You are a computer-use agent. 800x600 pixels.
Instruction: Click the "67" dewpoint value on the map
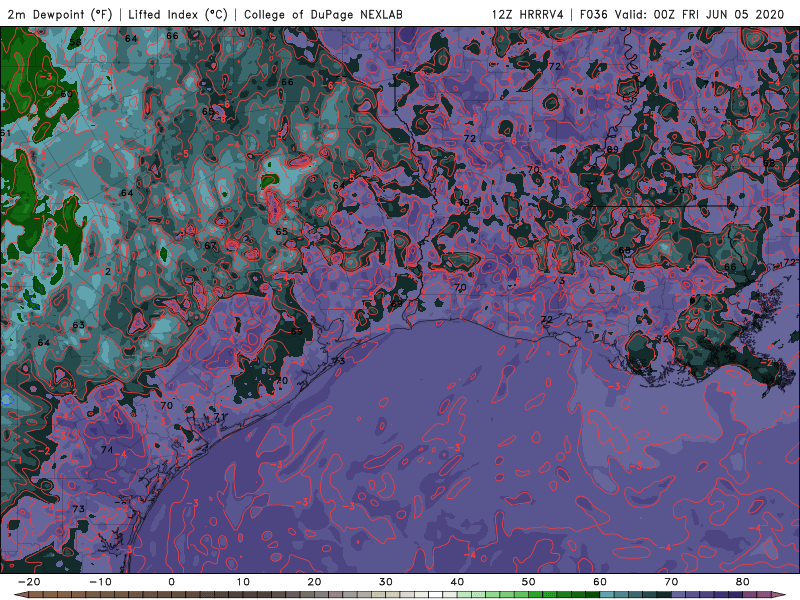tap(210, 246)
